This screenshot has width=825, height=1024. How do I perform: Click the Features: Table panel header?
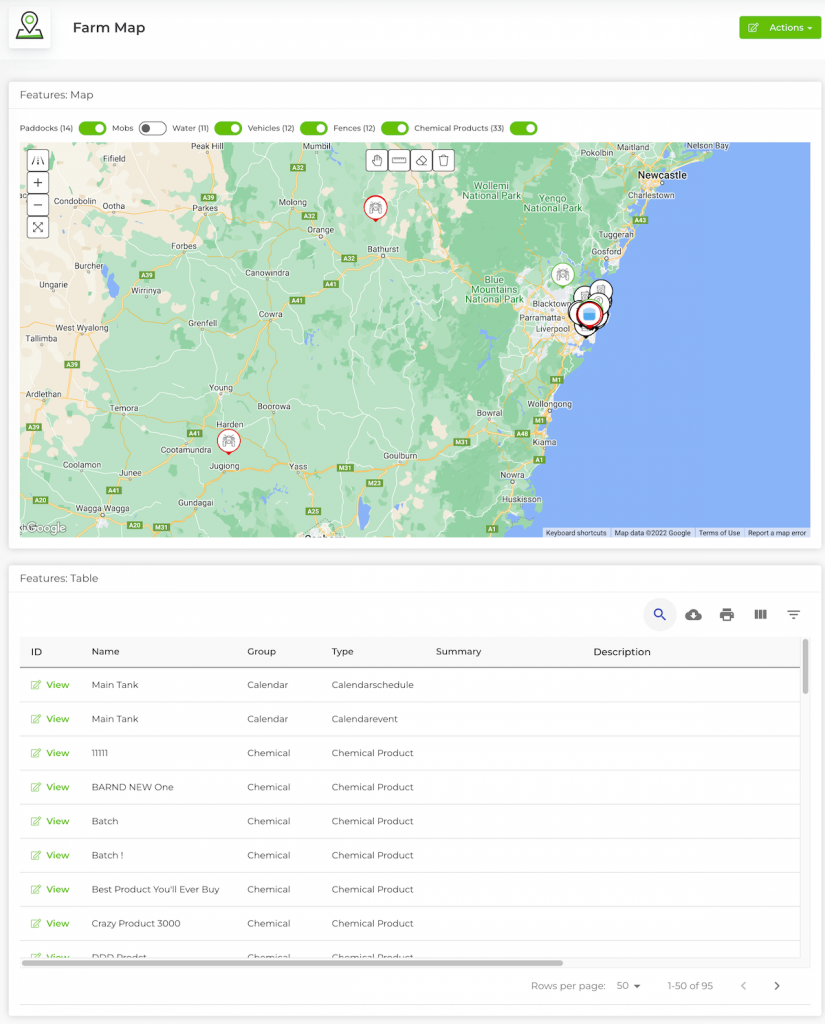55,578
